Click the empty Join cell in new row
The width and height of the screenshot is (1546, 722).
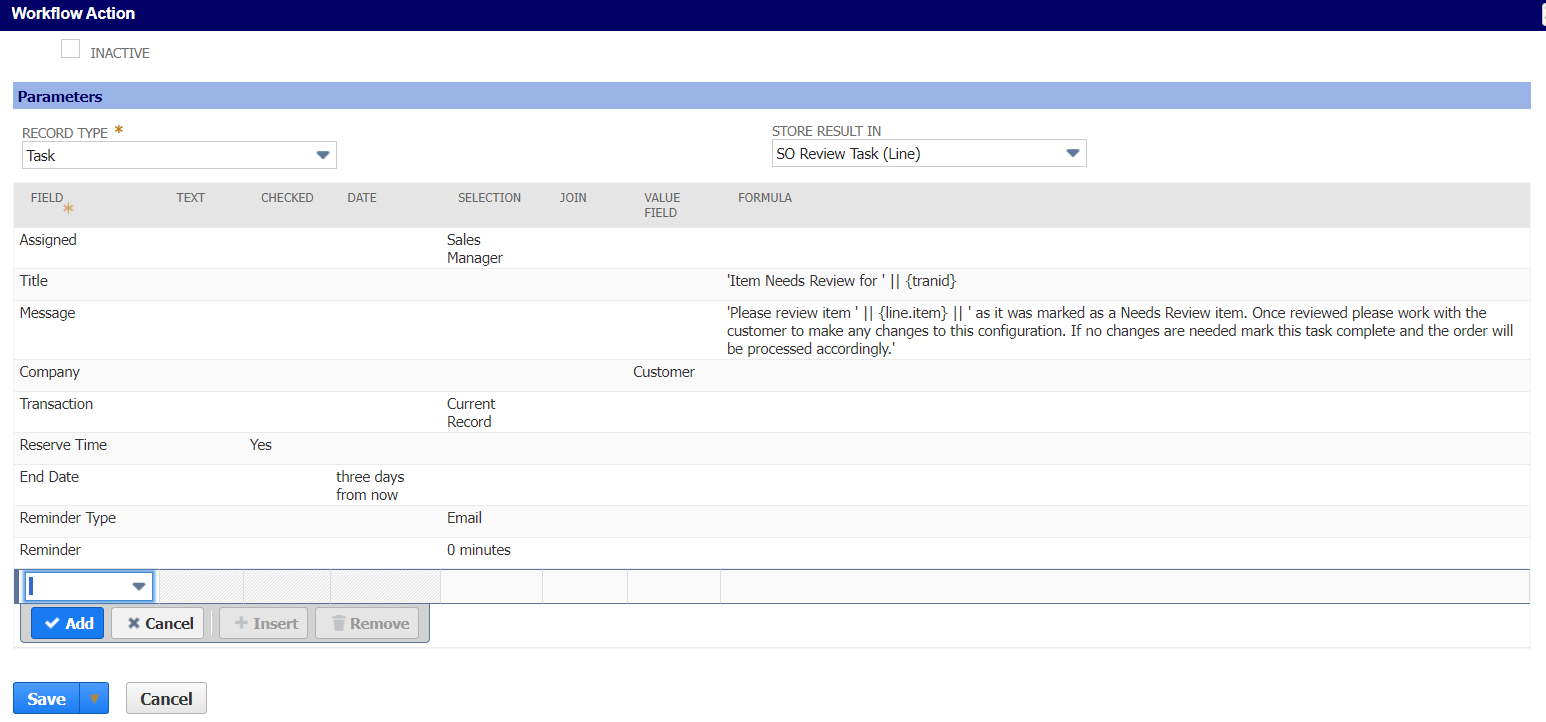click(x=585, y=586)
